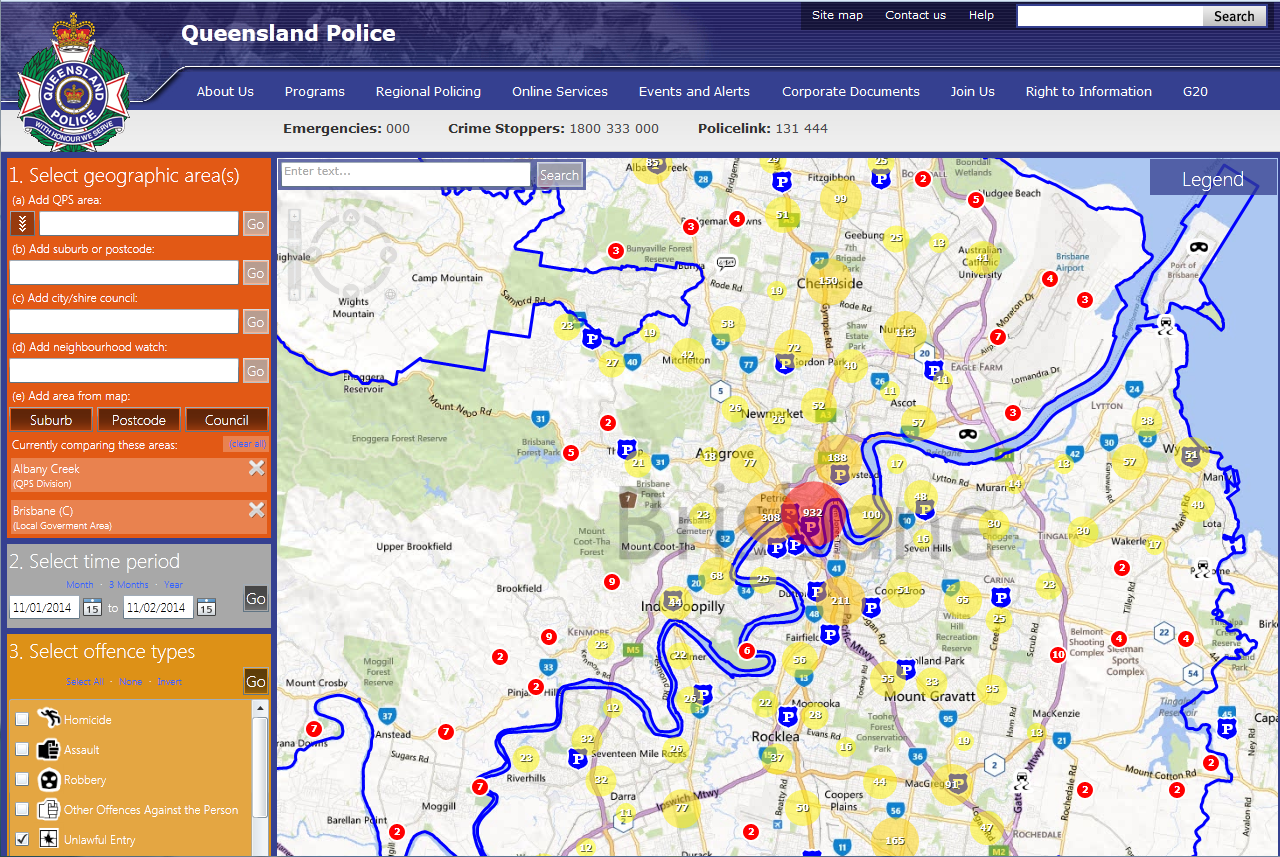
Task: Open the Programs navigation menu
Action: [314, 91]
